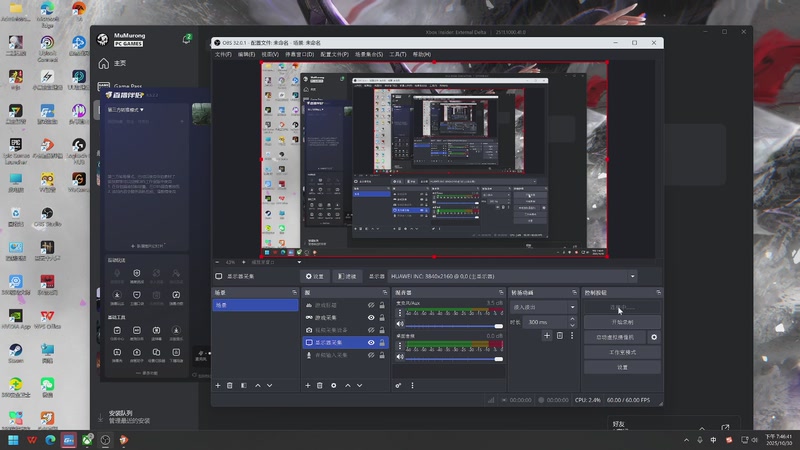
Task: Move the selected source up in the Sources panel
Action: (348, 386)
